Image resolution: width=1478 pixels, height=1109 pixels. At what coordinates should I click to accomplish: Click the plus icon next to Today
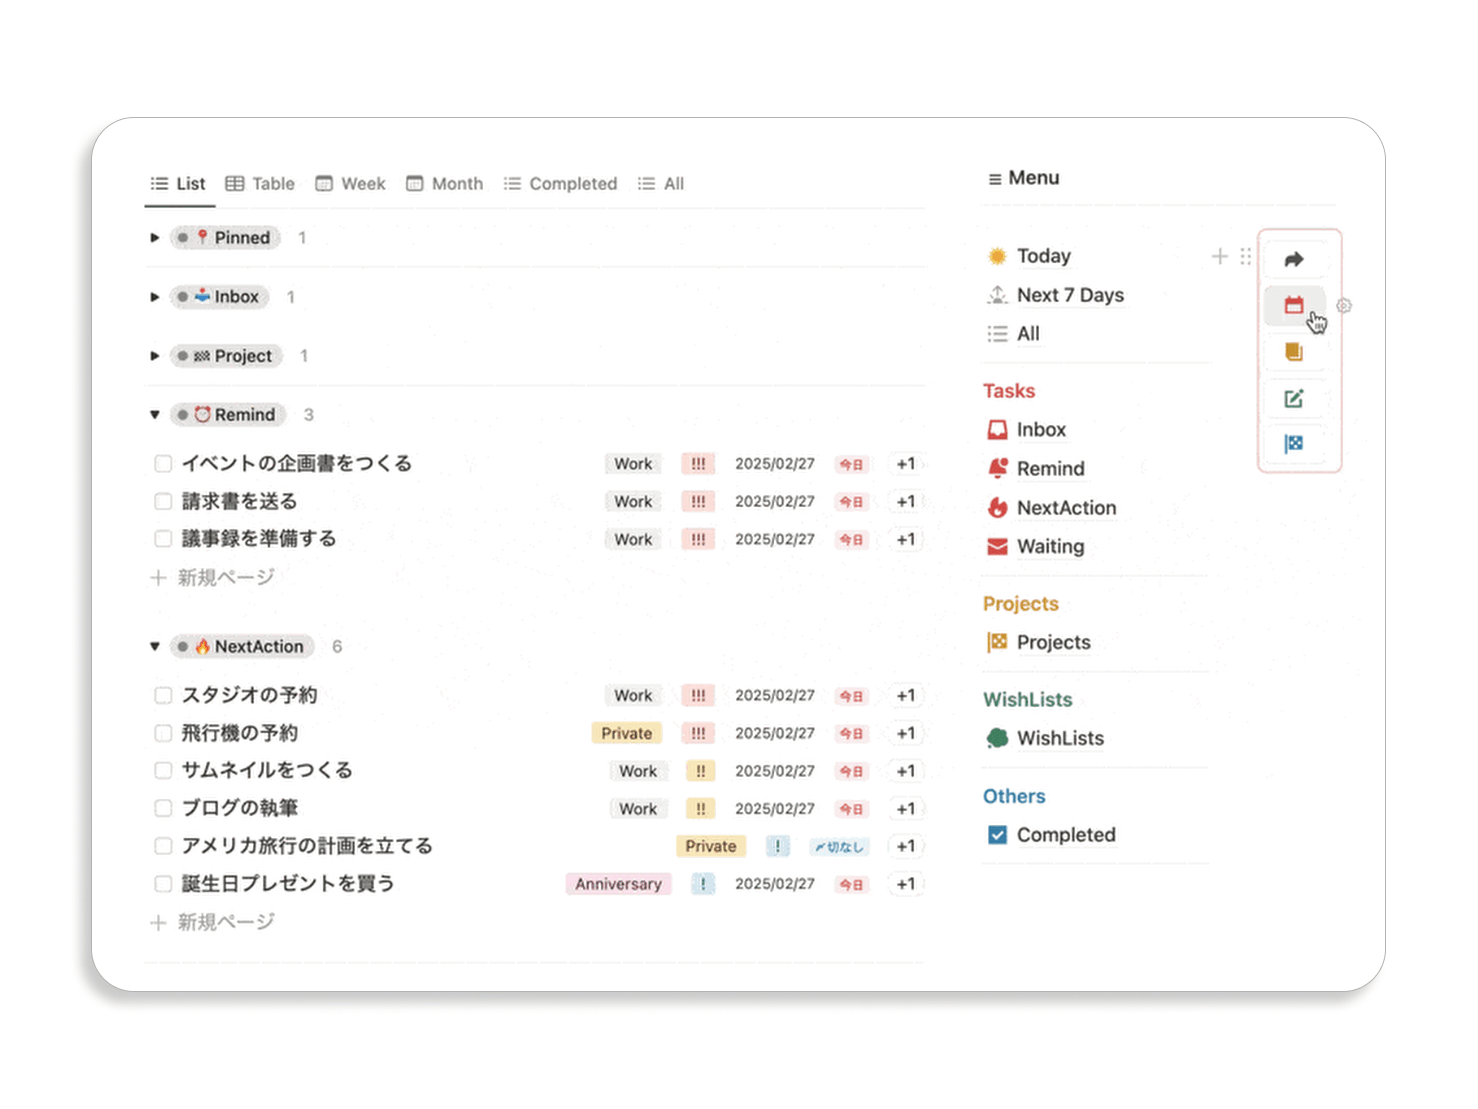point(1219,256)
